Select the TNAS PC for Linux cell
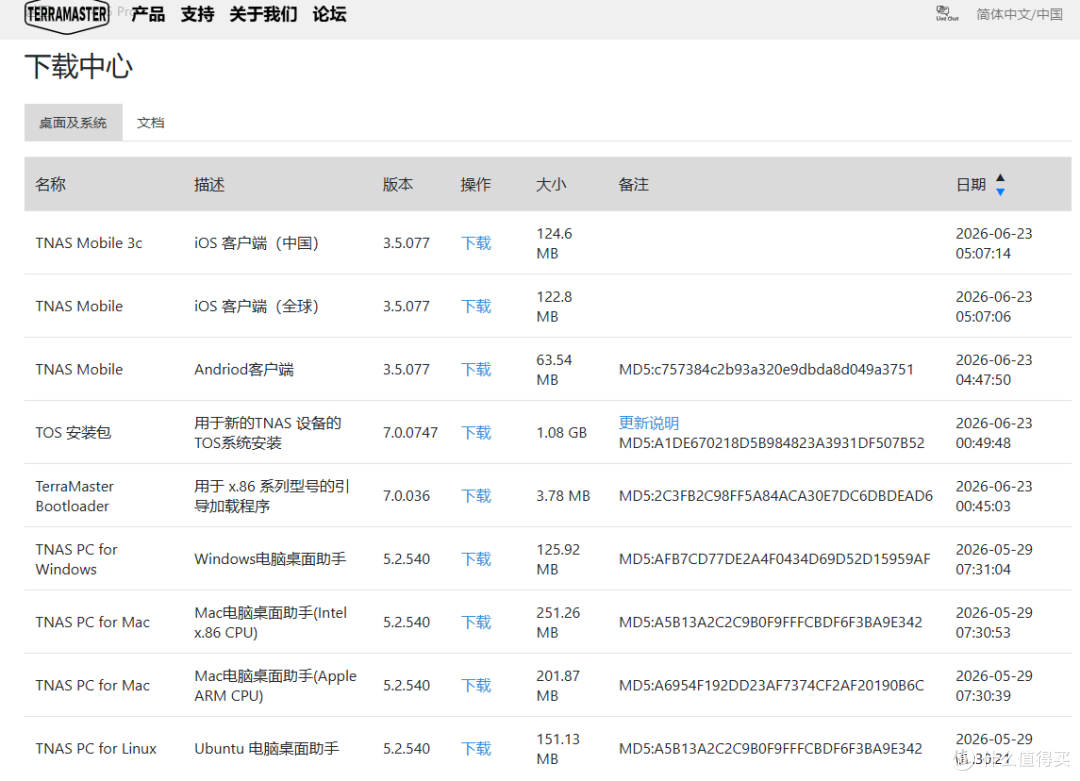The height and width of the screenshot is (781, 1080). tap(96, 749)
